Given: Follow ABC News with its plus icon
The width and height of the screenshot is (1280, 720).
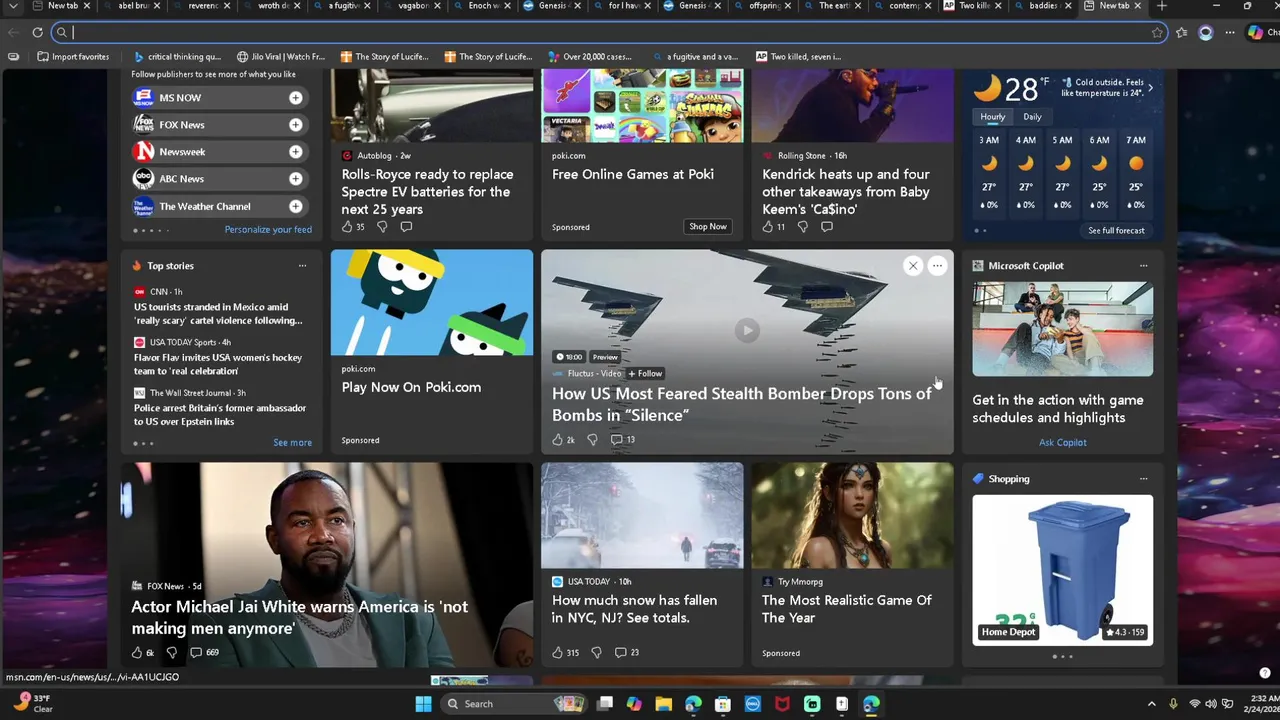Looking at the screenshot, I should (296, 179).
